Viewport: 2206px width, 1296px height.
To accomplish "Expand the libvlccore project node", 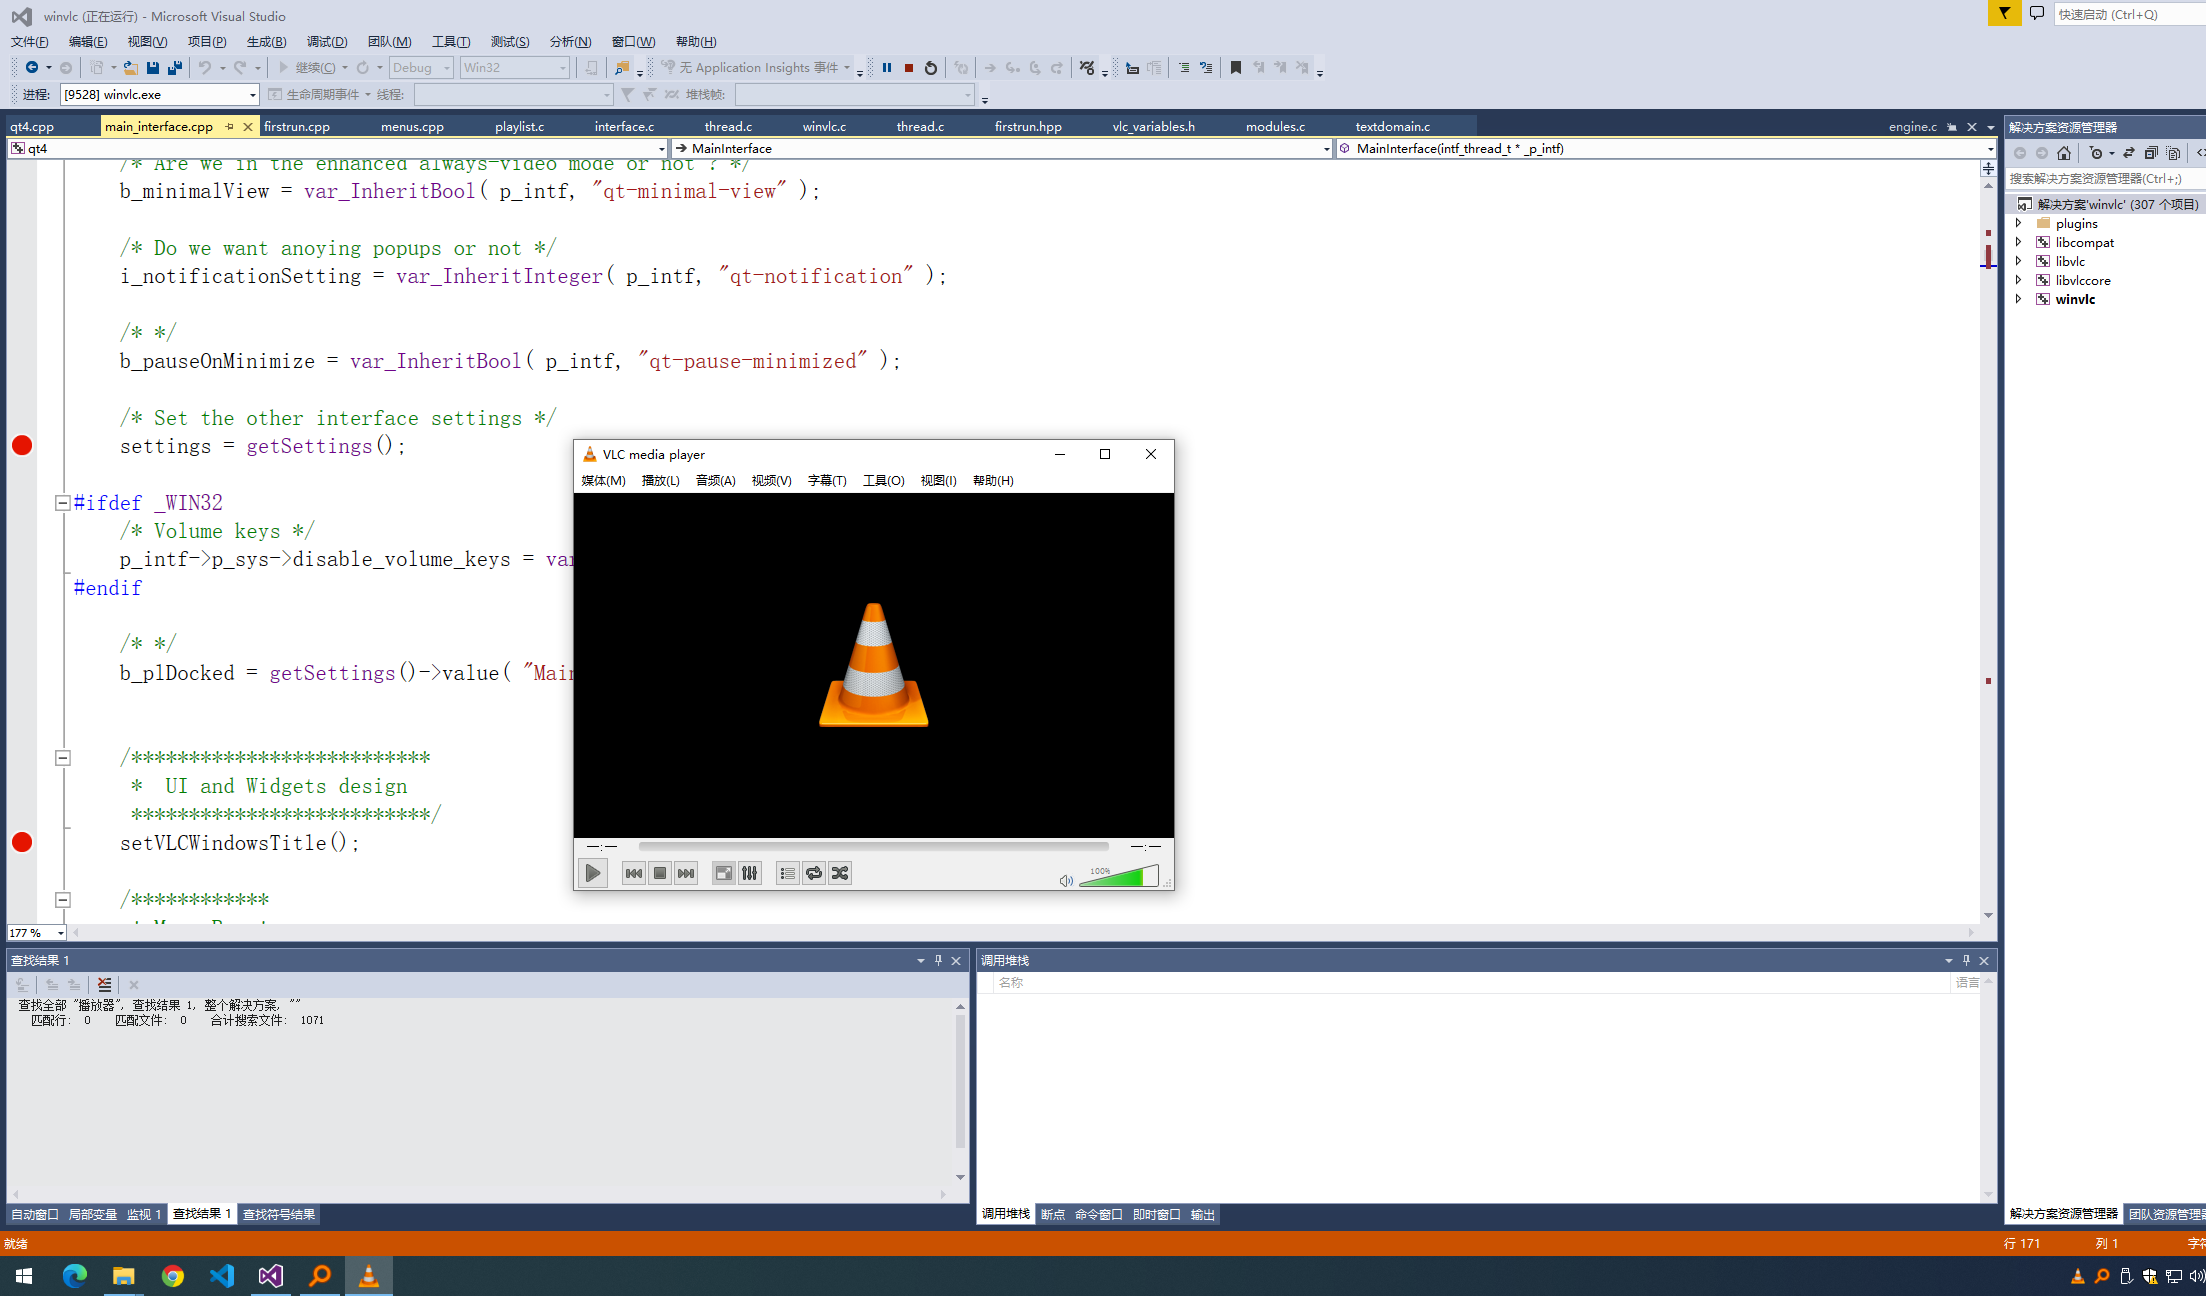I will pos(2018,280).
